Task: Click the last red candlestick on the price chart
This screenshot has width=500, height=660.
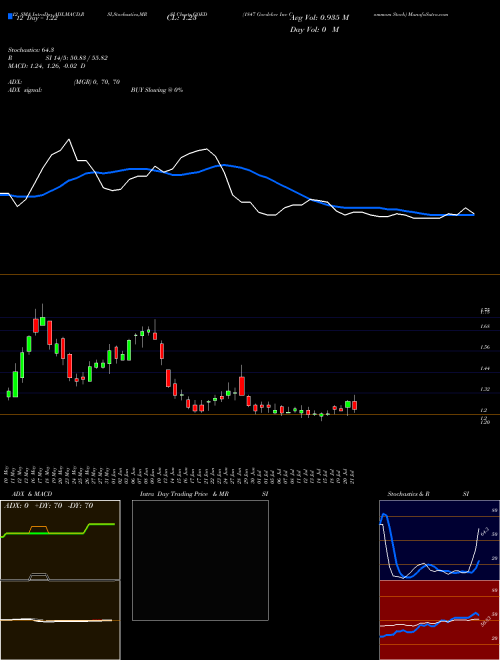Action: pyautogui.click(x=355, y=405)
